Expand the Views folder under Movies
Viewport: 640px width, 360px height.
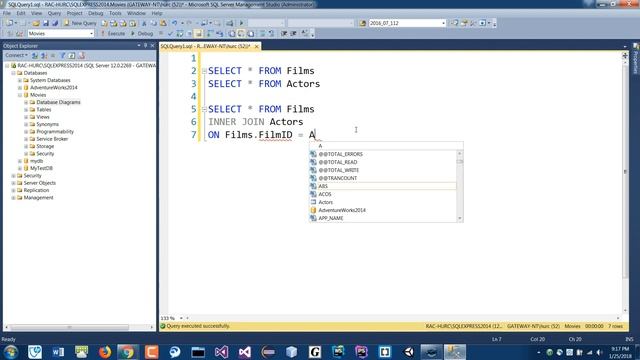tap(26, 117)
